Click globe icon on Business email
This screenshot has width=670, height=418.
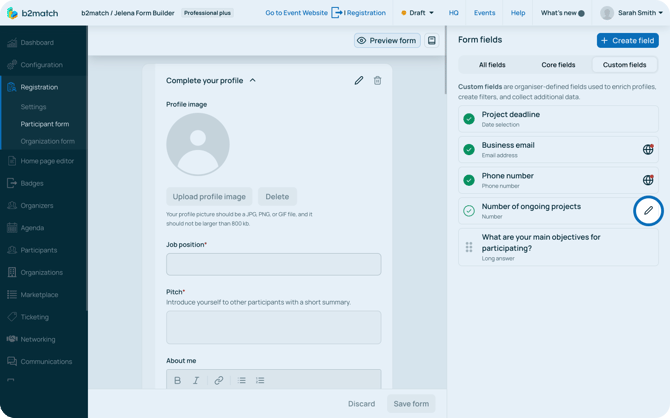648,150
